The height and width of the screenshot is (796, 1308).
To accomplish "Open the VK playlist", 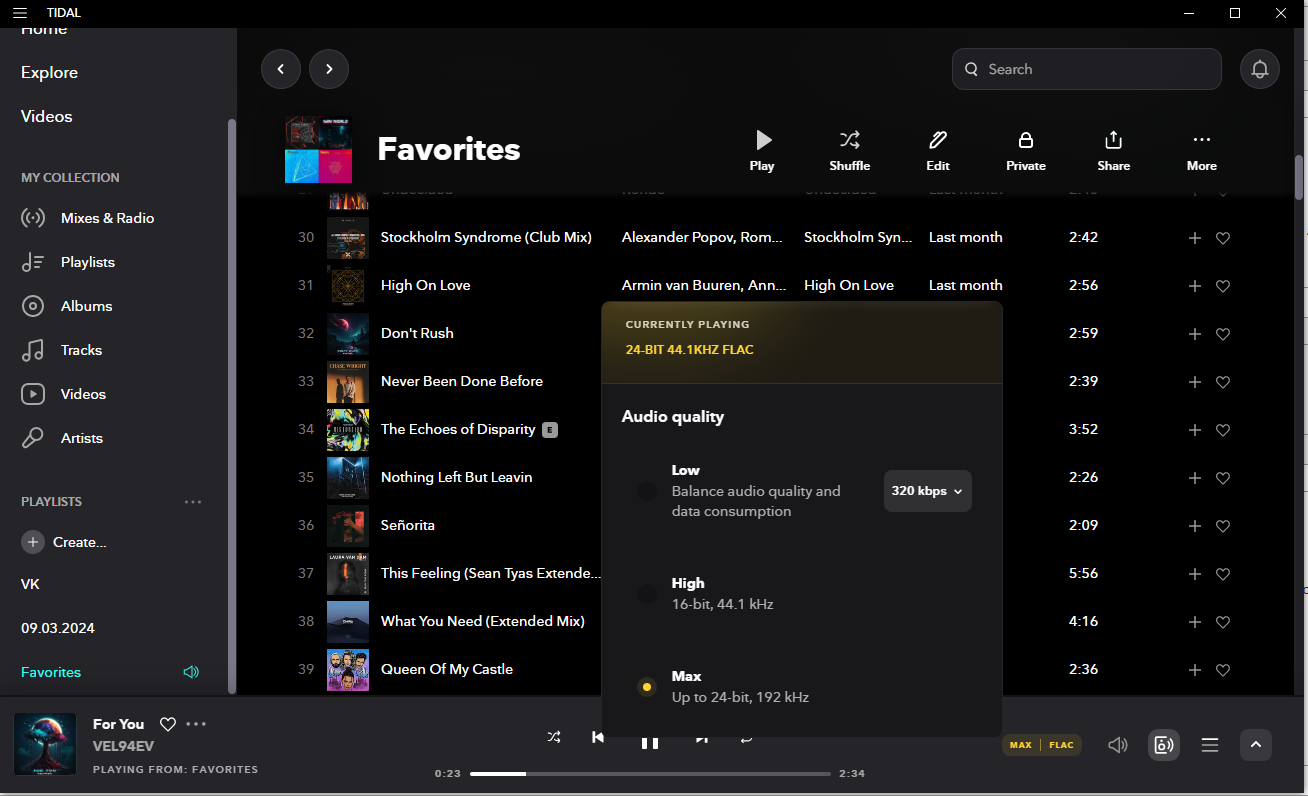I will coord(30,584).
